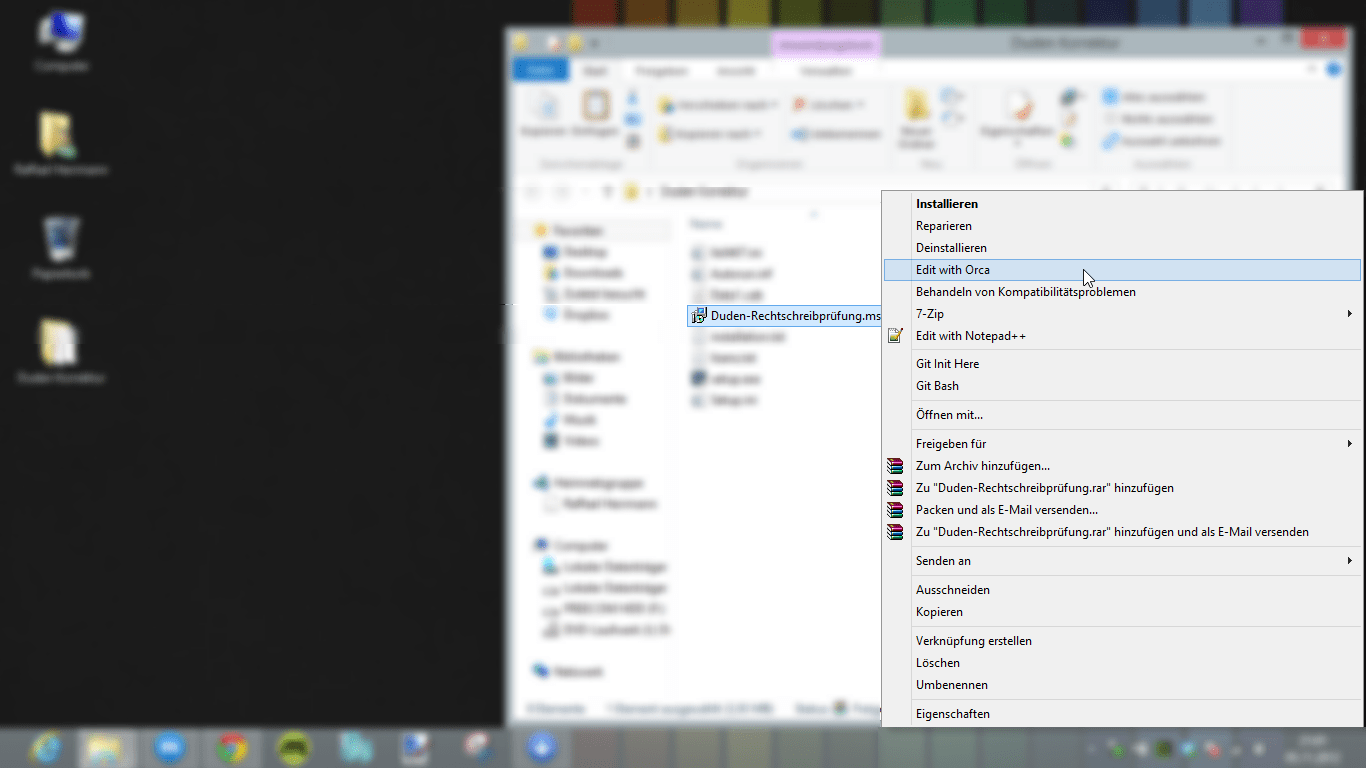
Task: Click the File Explorer taskbar icon
Action: click(x=103, y=747)
